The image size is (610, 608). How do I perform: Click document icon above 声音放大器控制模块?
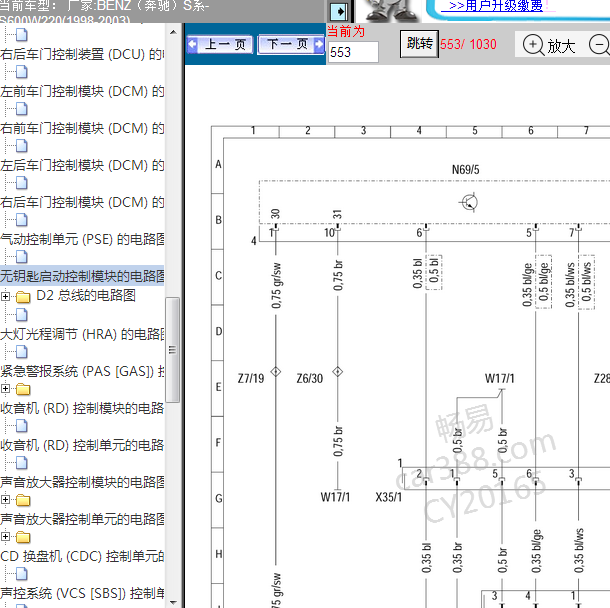[x=22, y=463]
